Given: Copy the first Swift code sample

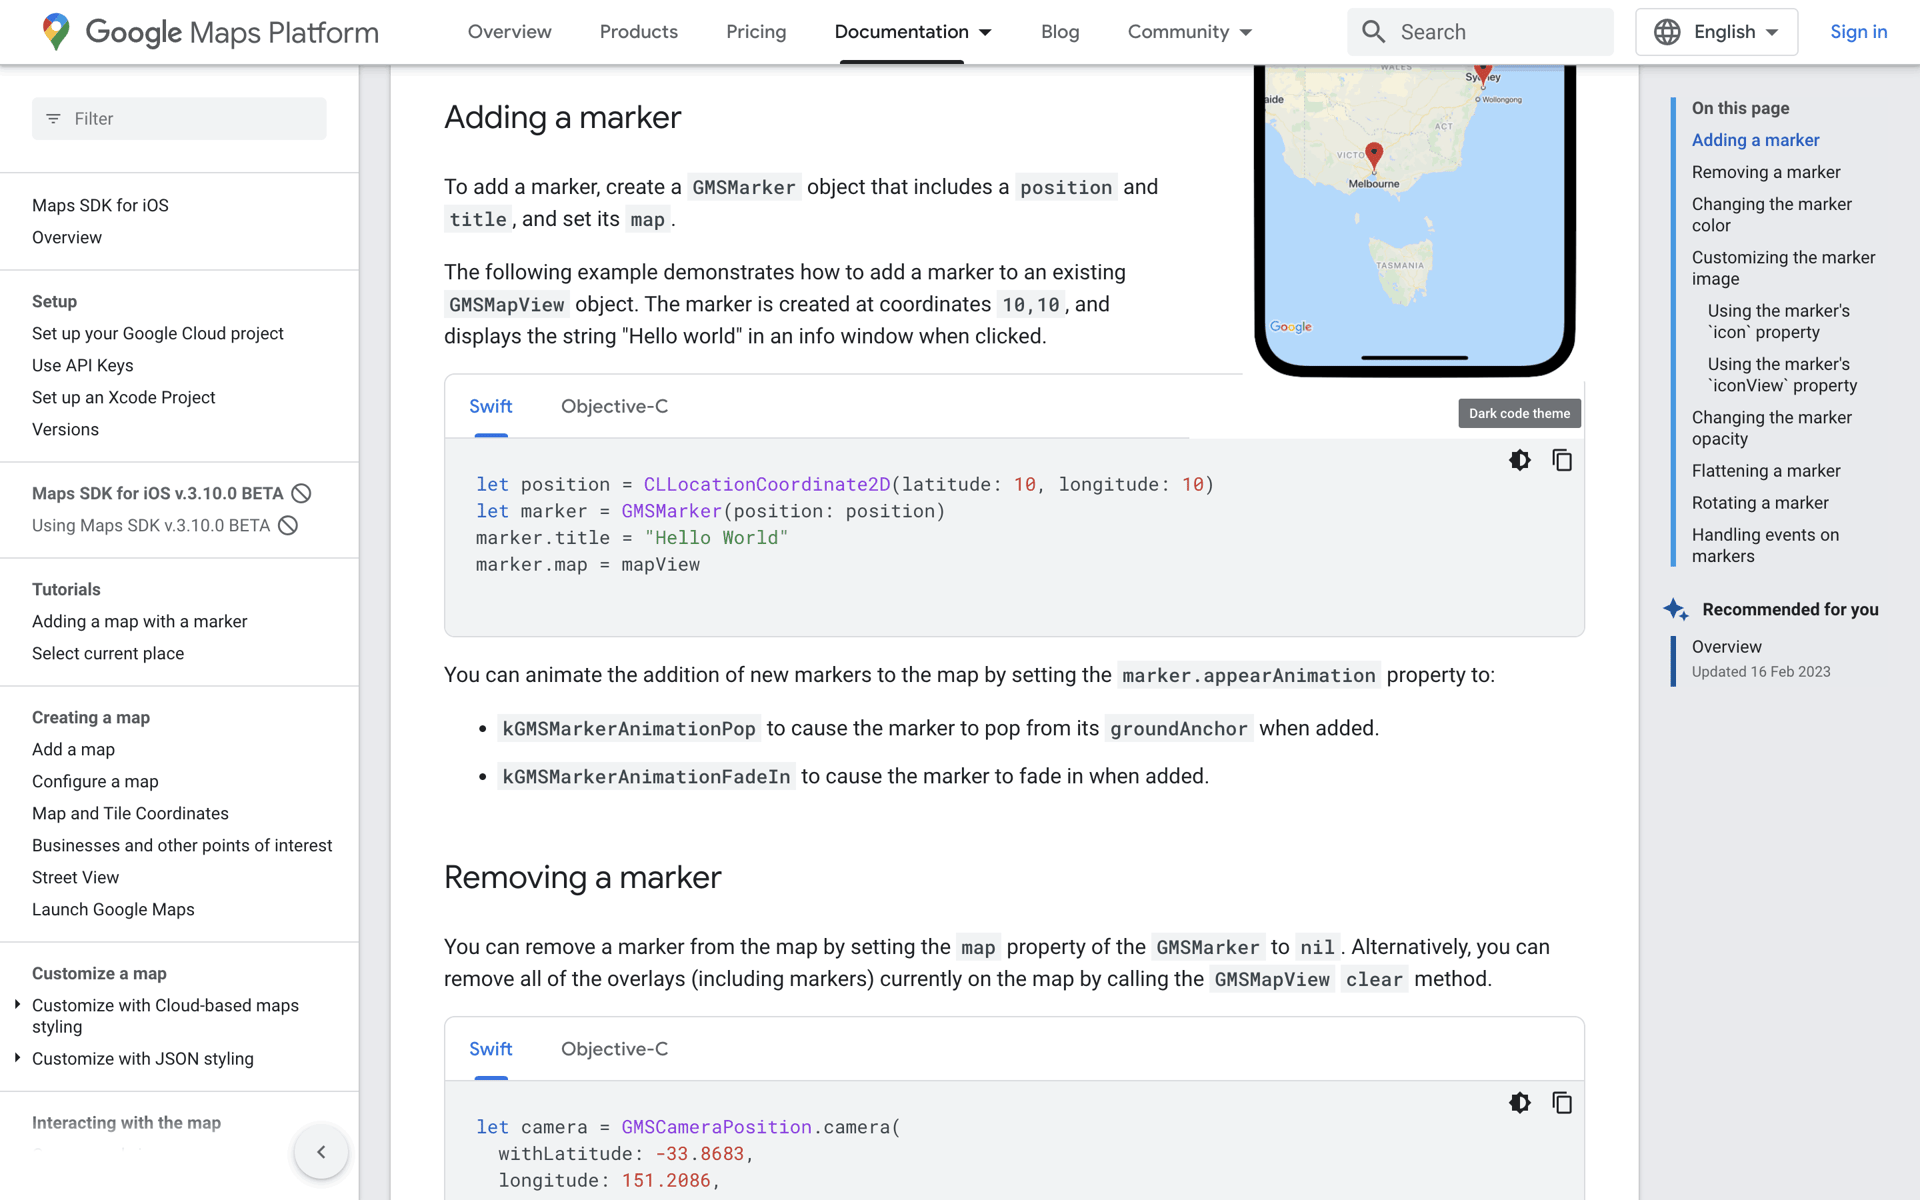Looking at the screenshot, I should point(1562,460).
